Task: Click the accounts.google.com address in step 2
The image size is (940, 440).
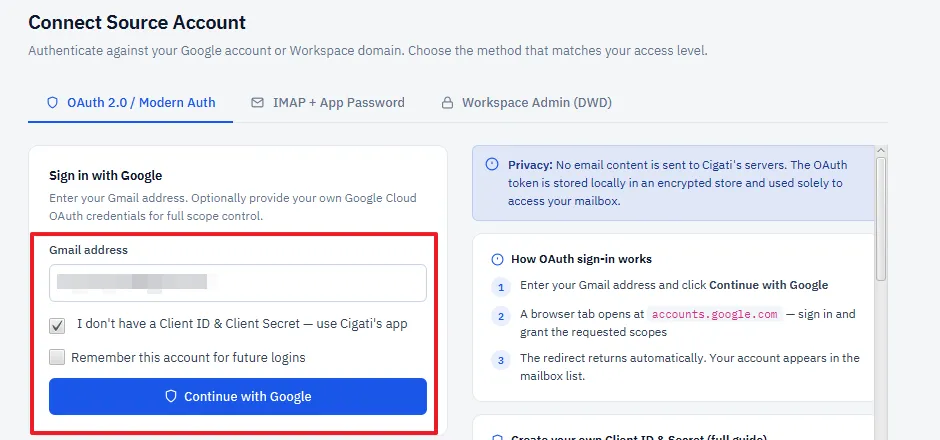Action: 715,314
